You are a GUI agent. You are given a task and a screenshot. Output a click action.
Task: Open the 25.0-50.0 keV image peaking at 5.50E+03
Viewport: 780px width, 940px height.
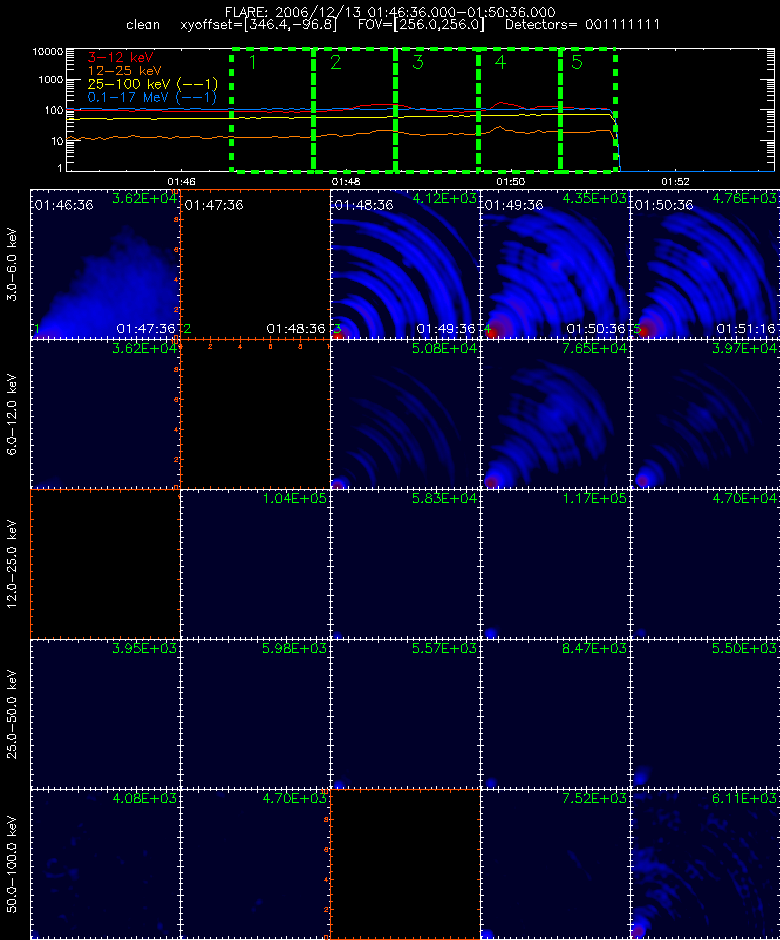[x=705, y=714]
